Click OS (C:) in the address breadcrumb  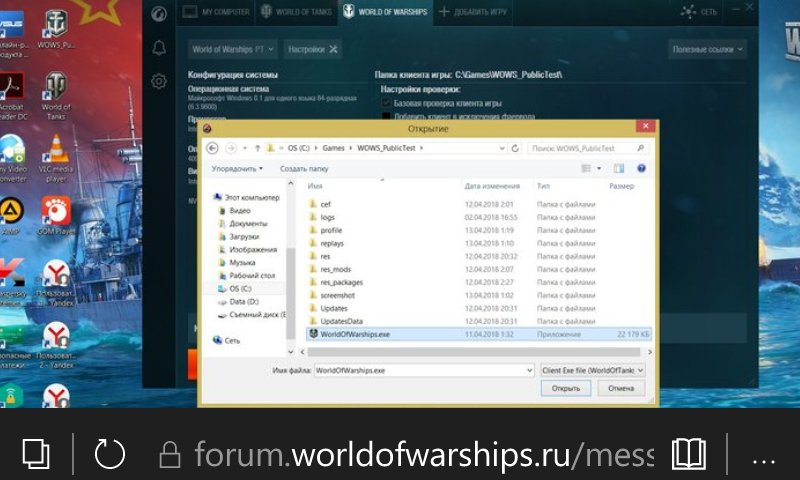click(298, 148)
